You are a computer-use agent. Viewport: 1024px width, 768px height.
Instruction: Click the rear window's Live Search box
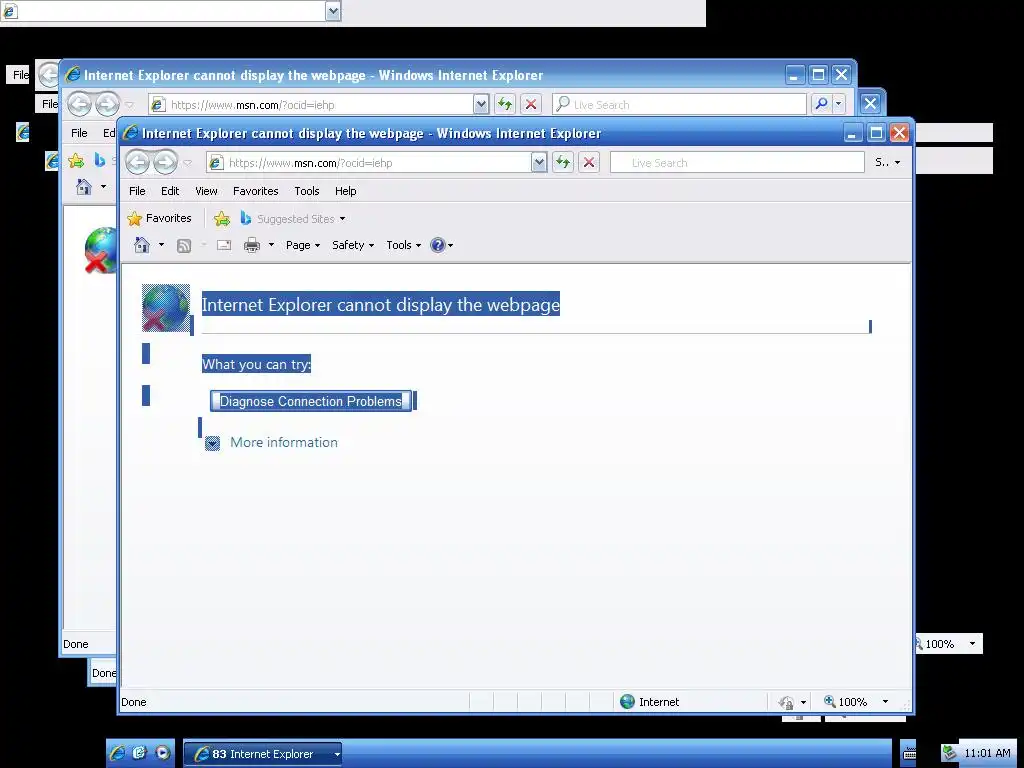tap(679, 104)
